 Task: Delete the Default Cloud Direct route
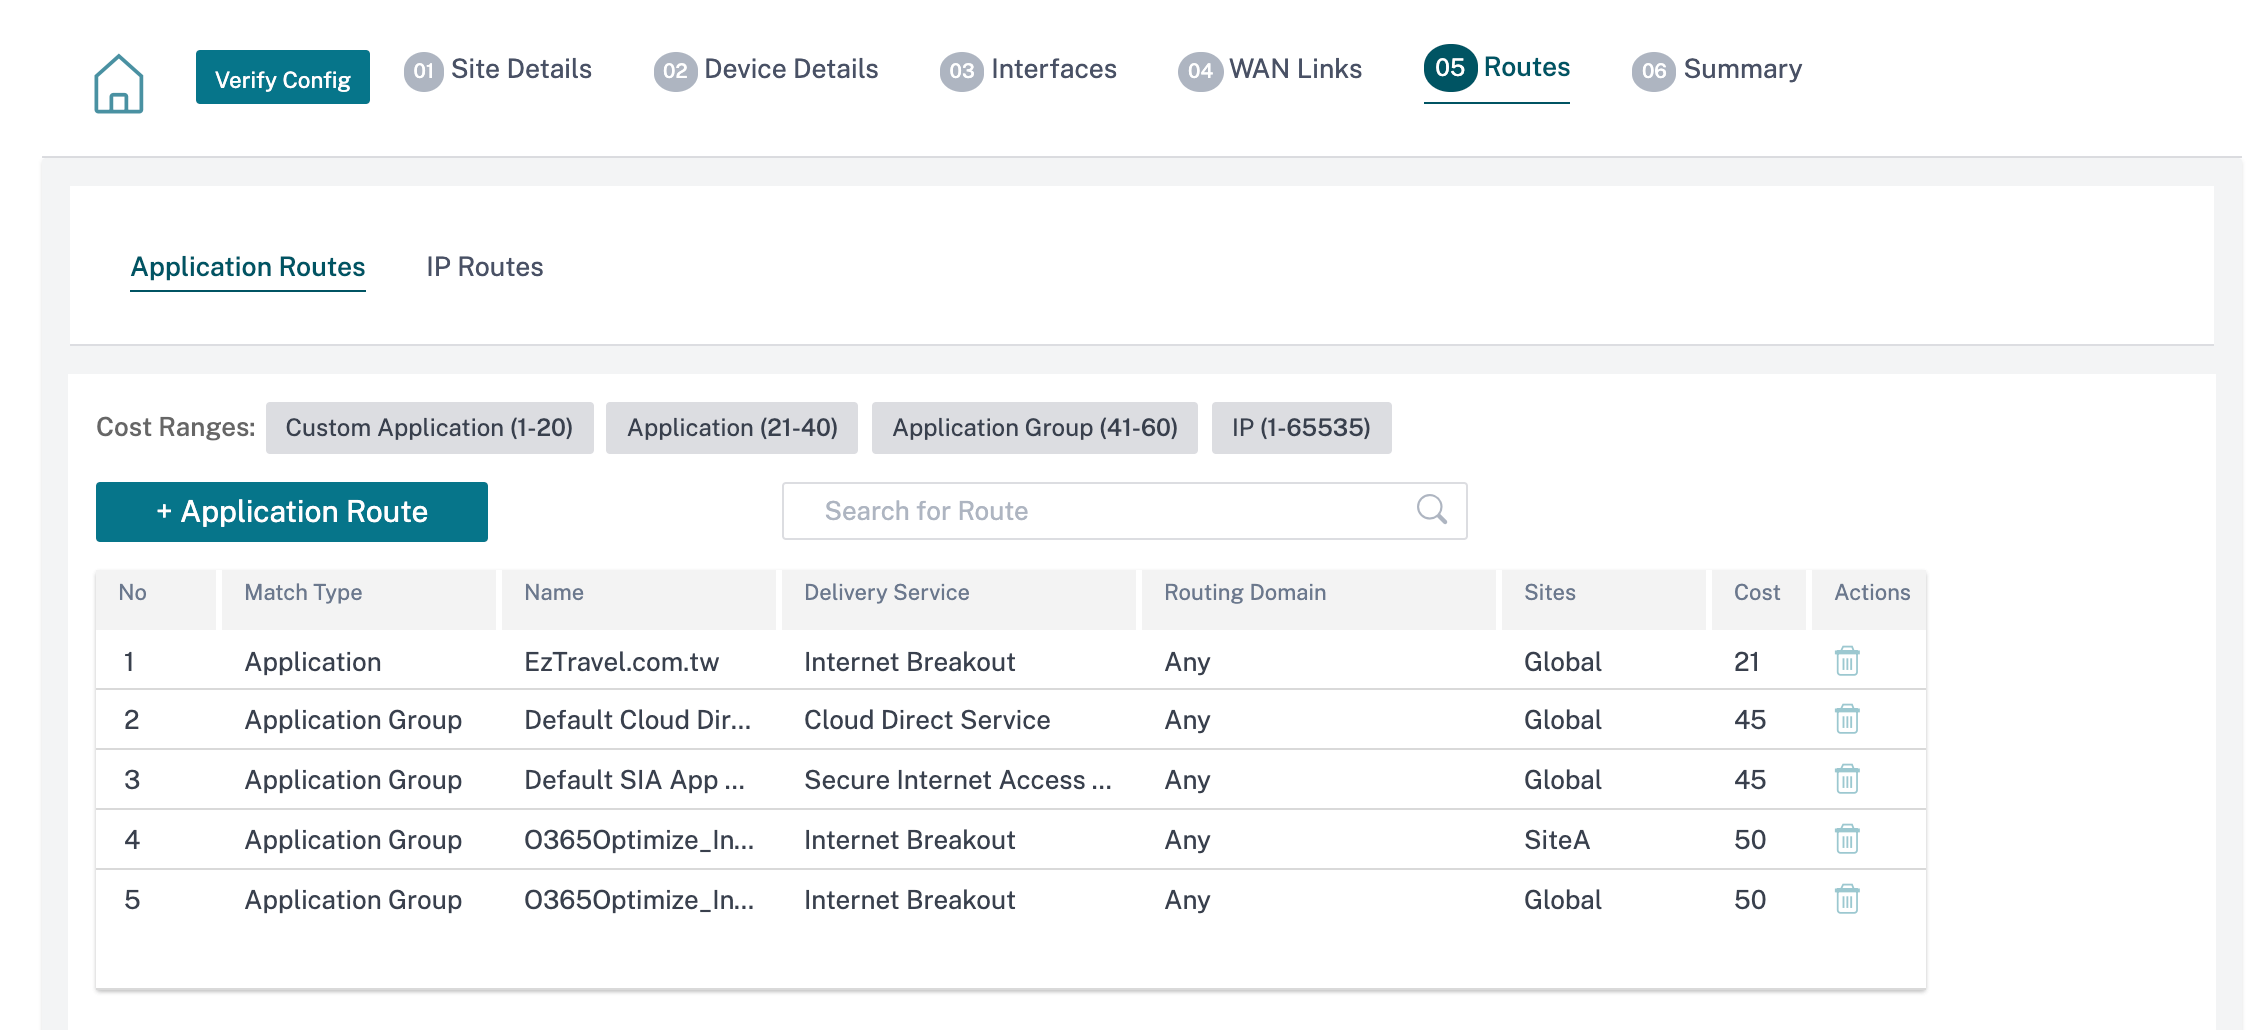[1847, 719]
